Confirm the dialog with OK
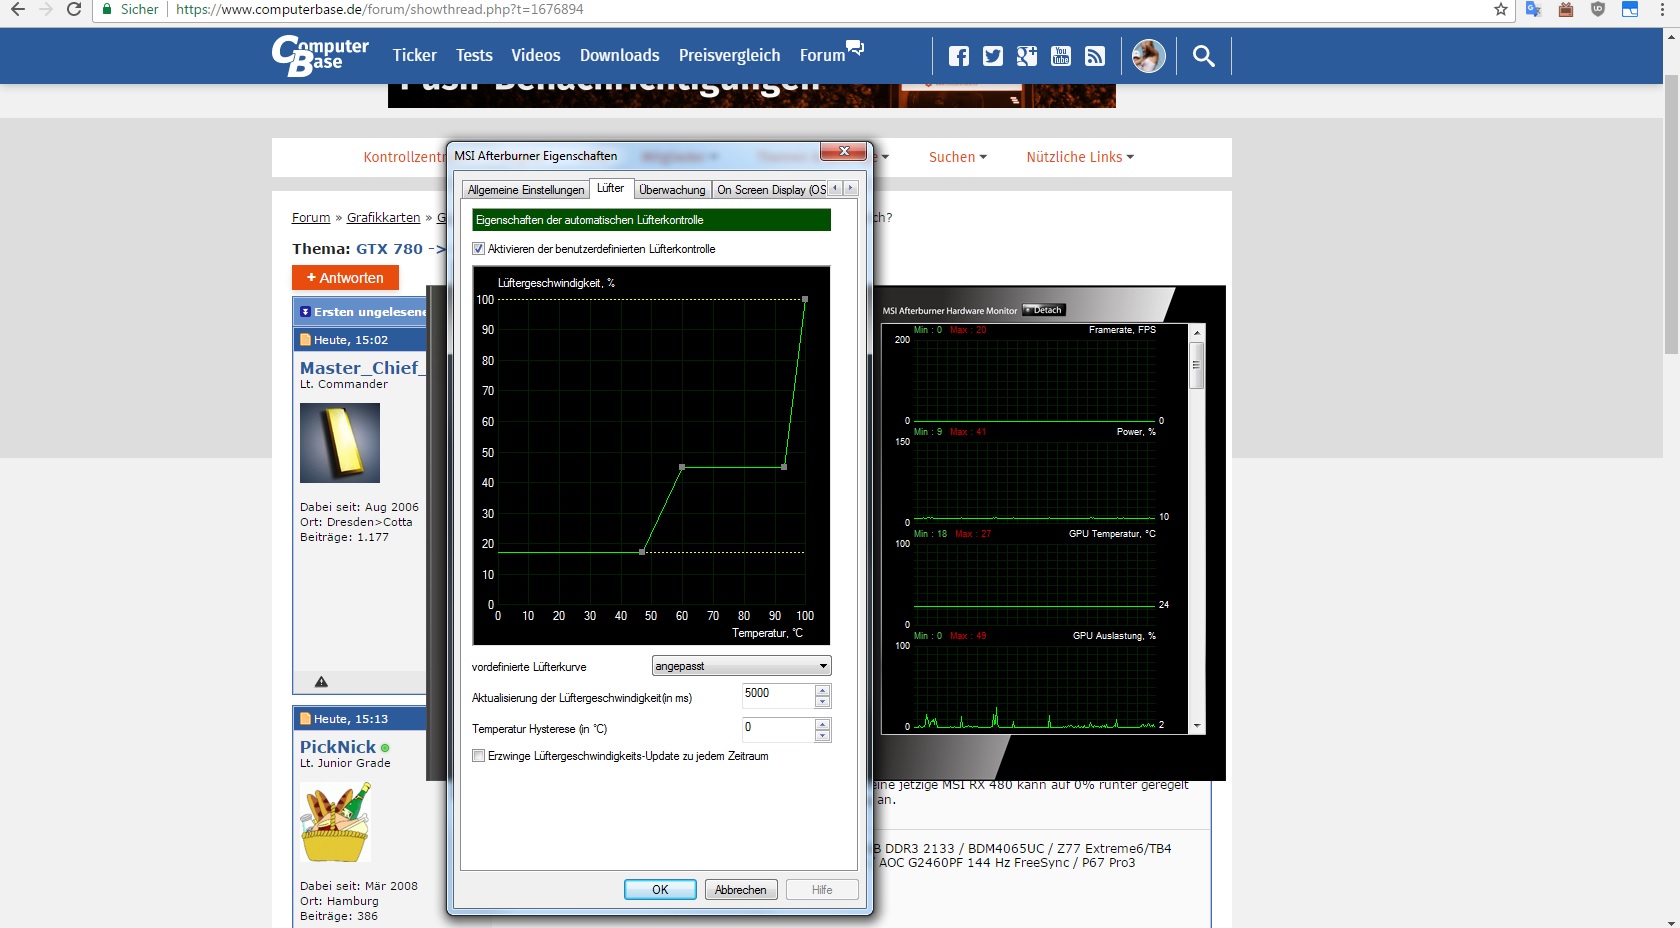The image size is (1680, 928). click(x=660, y=890)
